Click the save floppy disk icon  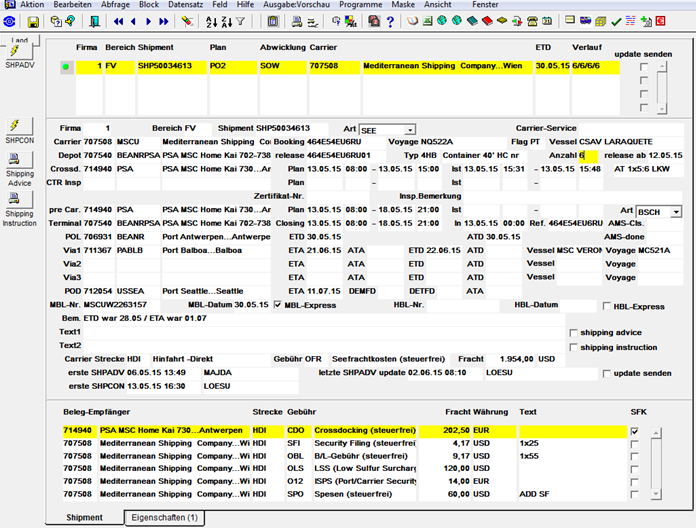point(33,21)
